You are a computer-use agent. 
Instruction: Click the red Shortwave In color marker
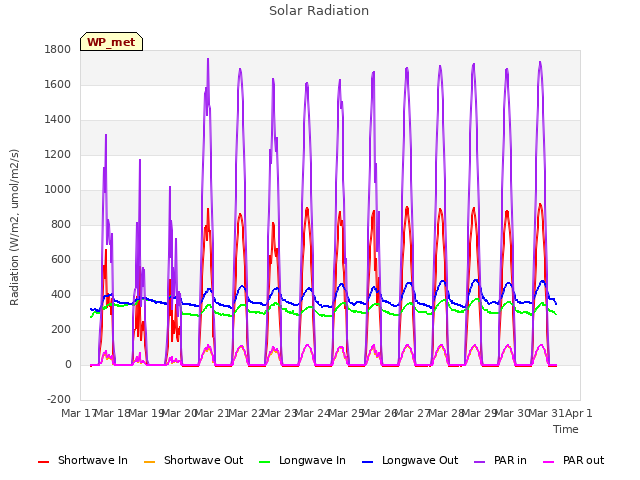click(43, 462)
